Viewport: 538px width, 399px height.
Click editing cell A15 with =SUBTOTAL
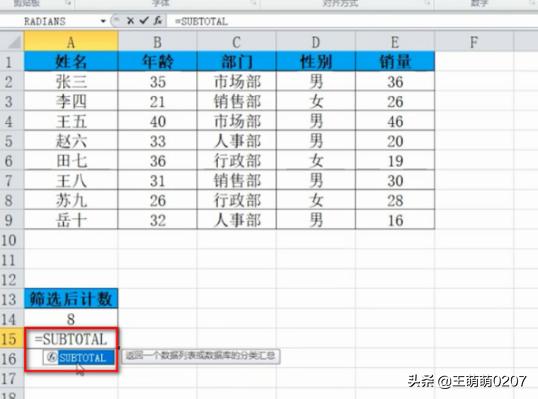pyautogui.click(x=71, y=339)
